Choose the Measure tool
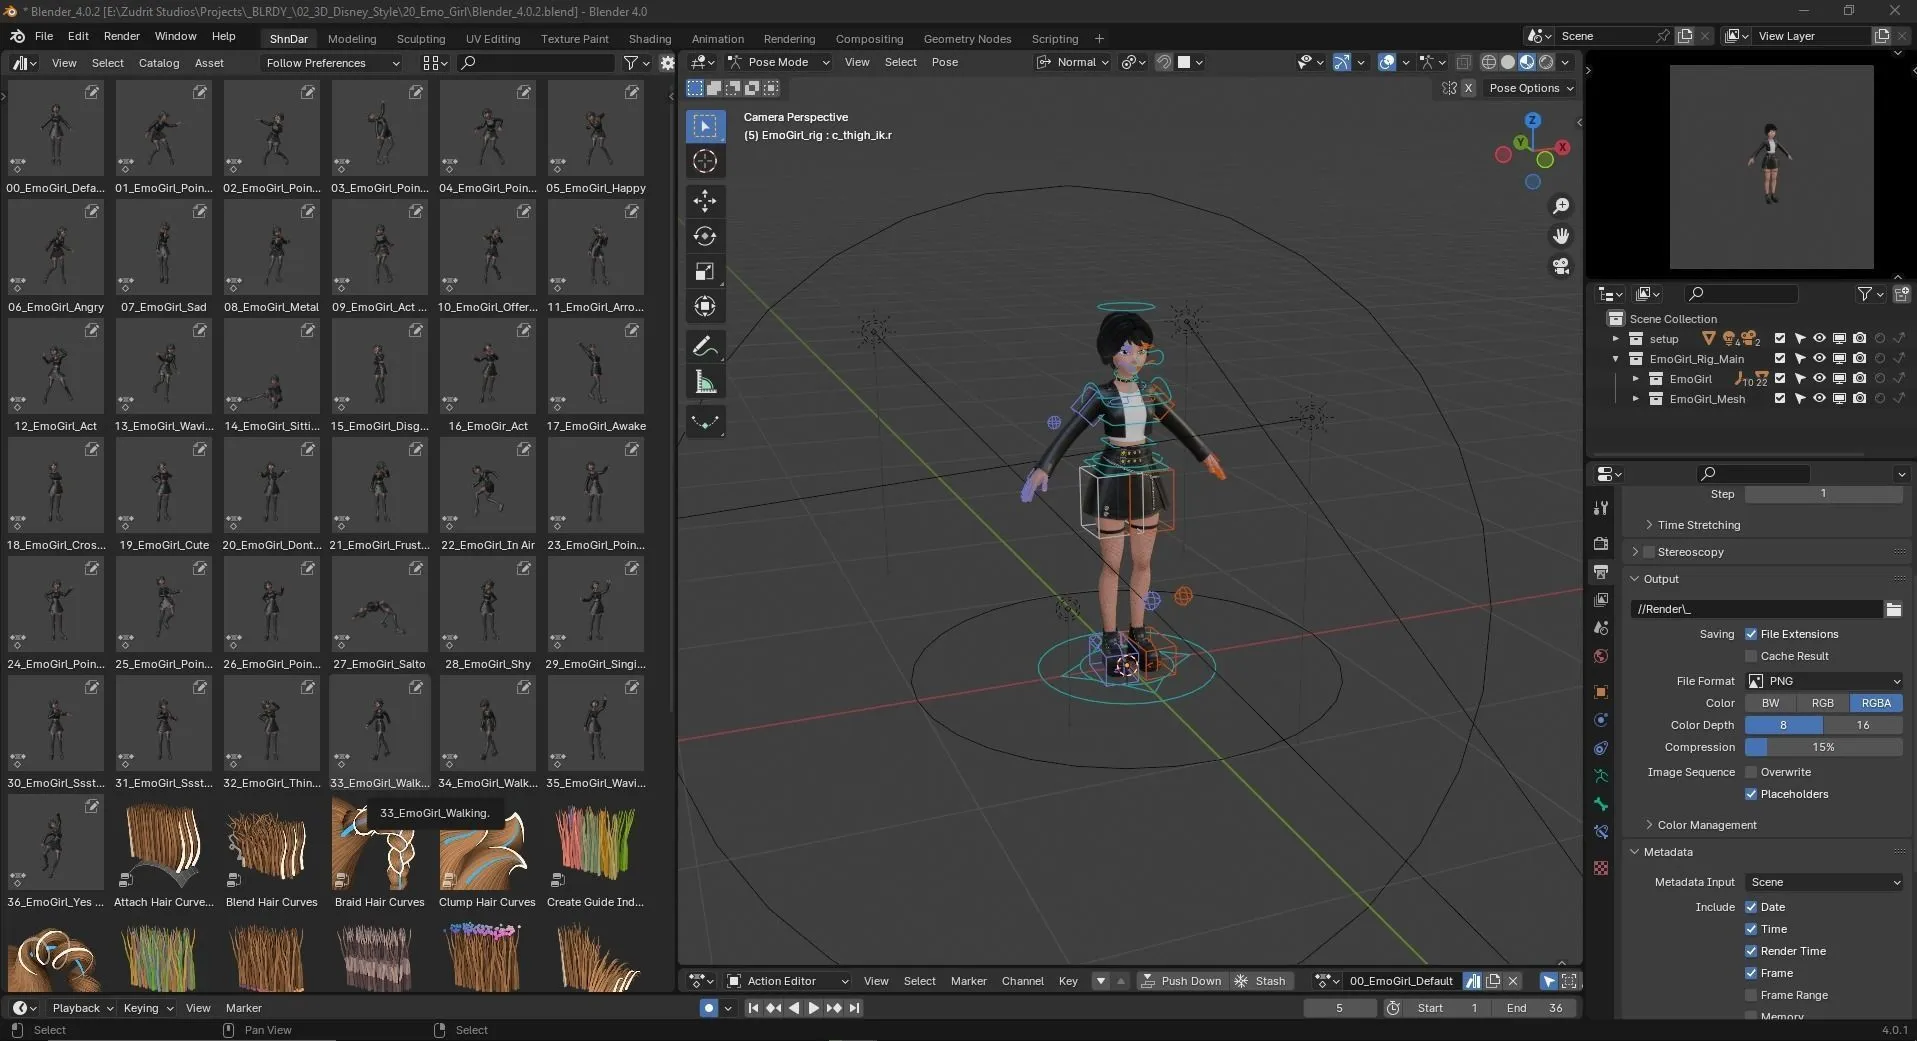Viewport: 1917px width, 1041px height. 706,381
